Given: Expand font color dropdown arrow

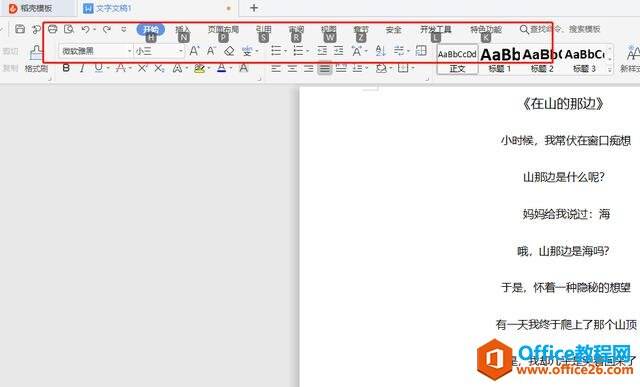Looking at the screenshot, I should [x=231, y=68].
